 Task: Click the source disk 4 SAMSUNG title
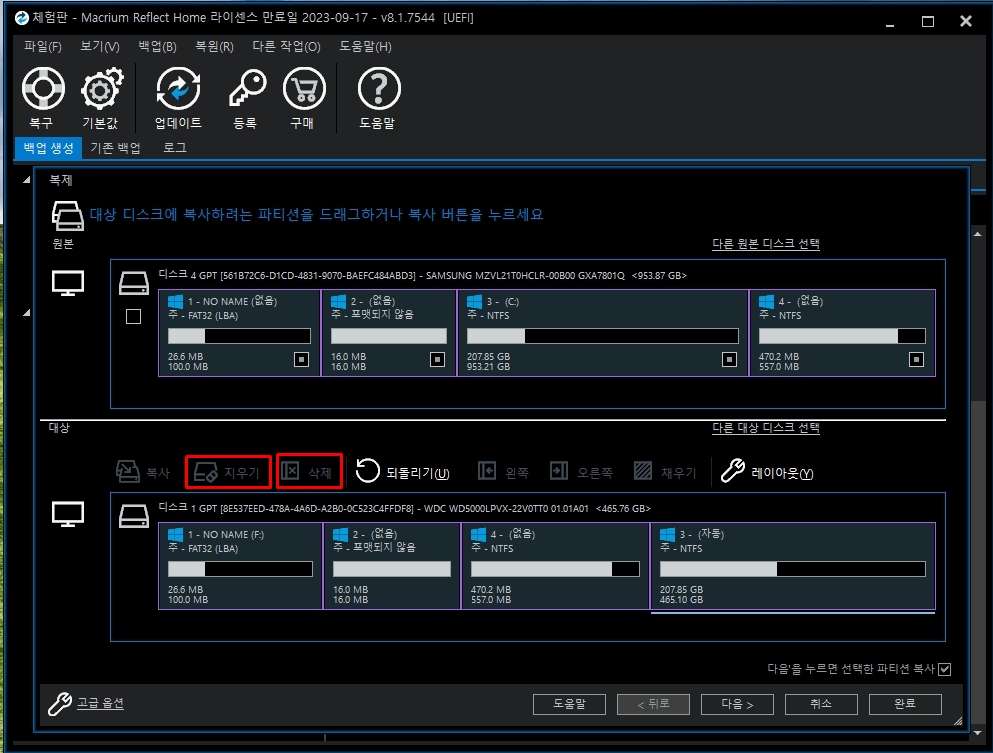pyautogui.click(x=422, y=275)
